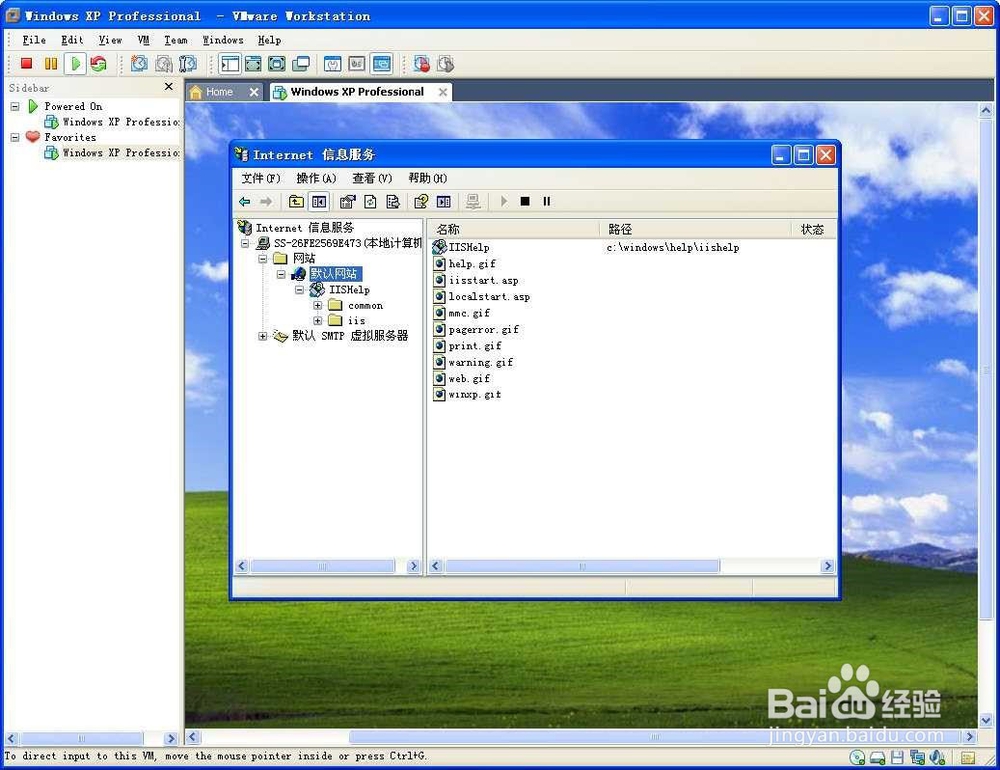Close the Sidebar panel
The image size is (1000, 770).
168,87
